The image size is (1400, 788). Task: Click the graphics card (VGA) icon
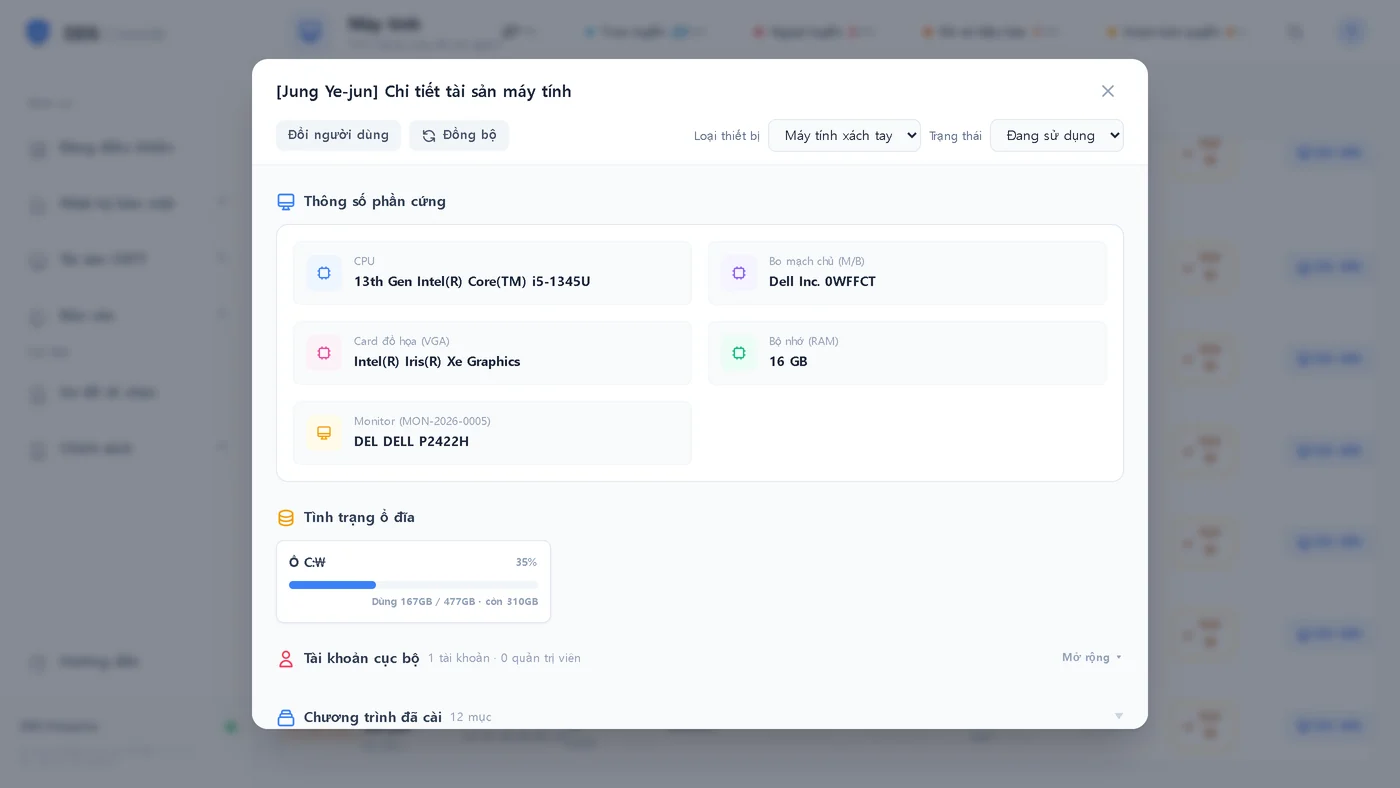tap(324, 353)
